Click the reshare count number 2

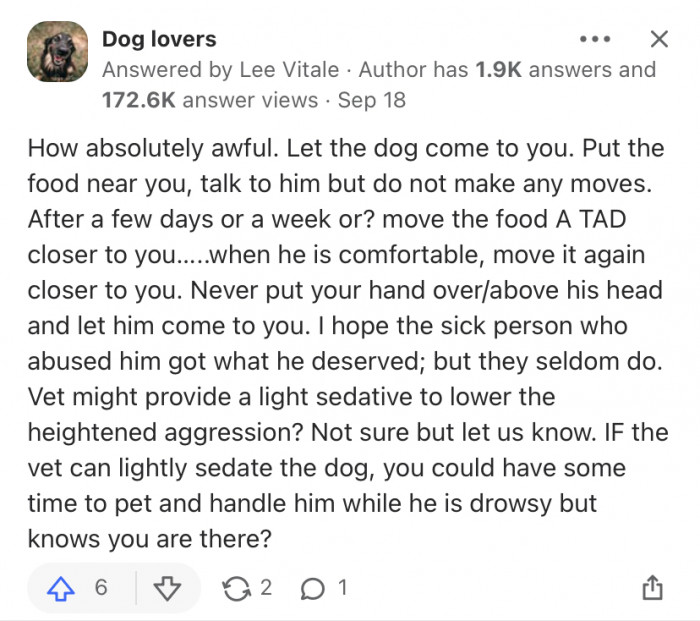pos(265,587)
